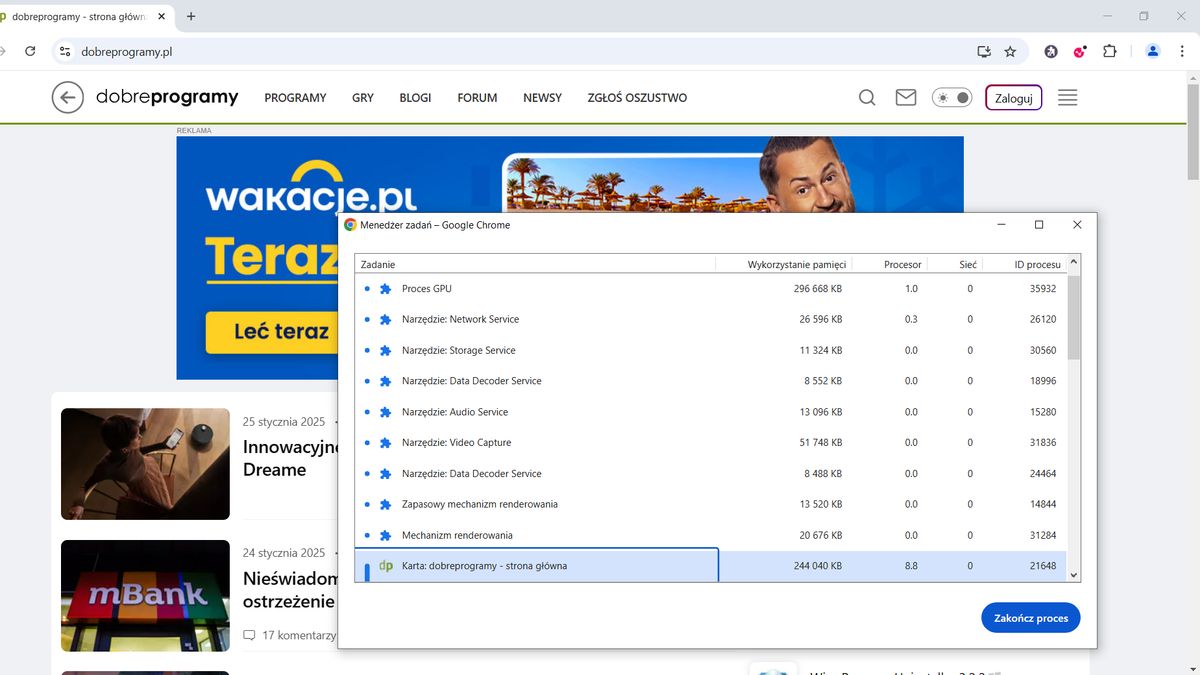Click the puzzle icon beside Storage Service
Image resolution: width=1200 pixels, height=675 pixels.
pos(385,350)
